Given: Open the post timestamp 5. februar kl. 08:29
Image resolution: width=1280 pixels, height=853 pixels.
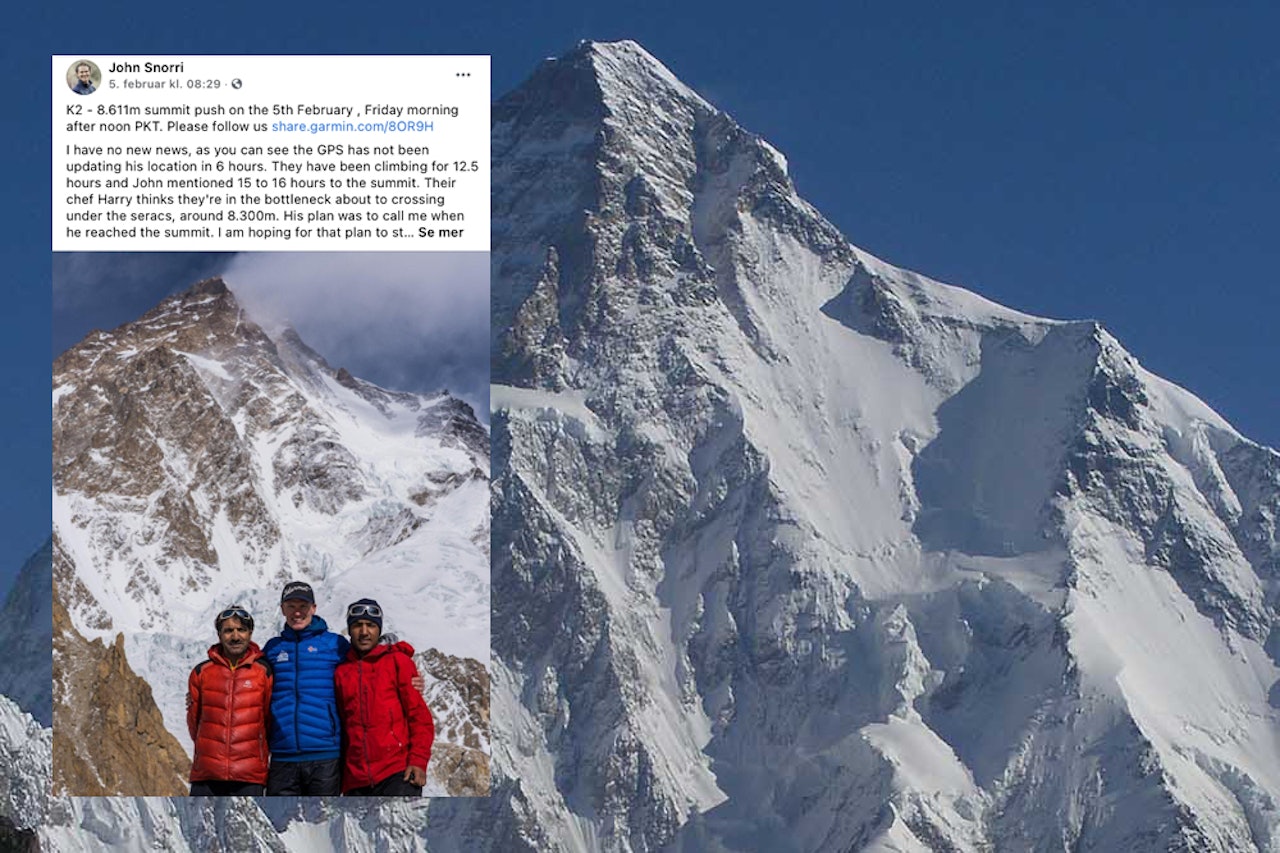Looking at the screenshot, I should pyautogui.click(x=164, y=85).
